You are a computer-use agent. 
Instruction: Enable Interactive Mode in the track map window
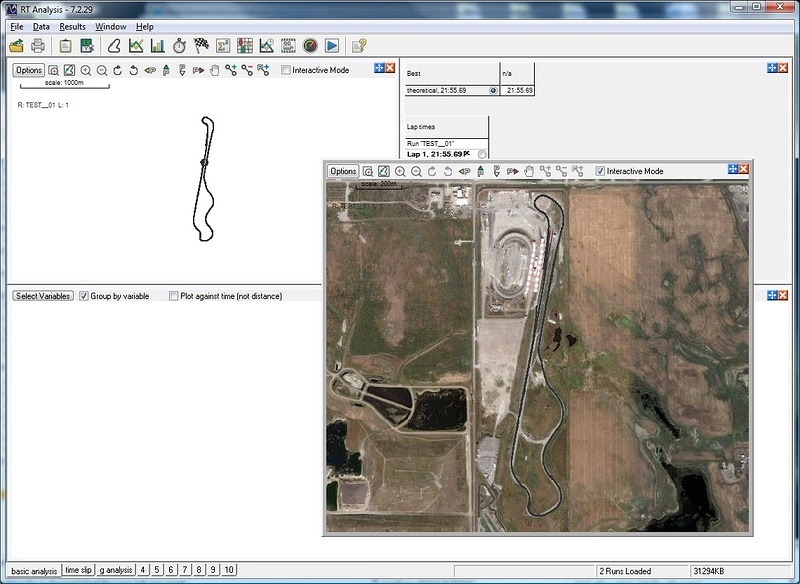pos(285,71)
